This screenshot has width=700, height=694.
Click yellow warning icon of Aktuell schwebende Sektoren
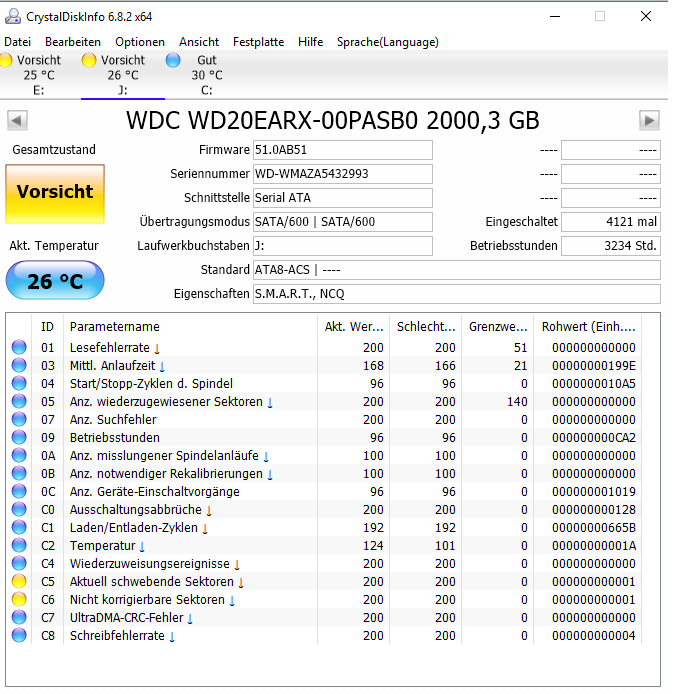point(19,581)
